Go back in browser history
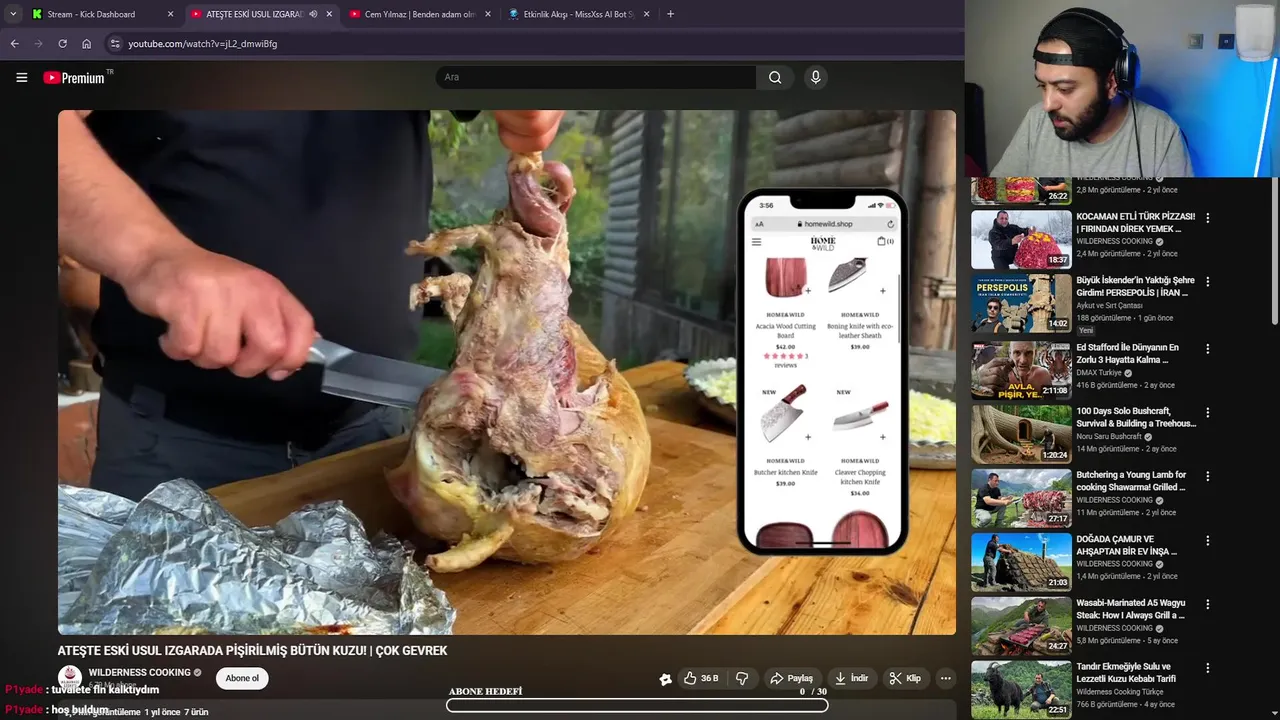This screenshot has width=1280, height=720. pyautogui.click(x=14, y=44)
